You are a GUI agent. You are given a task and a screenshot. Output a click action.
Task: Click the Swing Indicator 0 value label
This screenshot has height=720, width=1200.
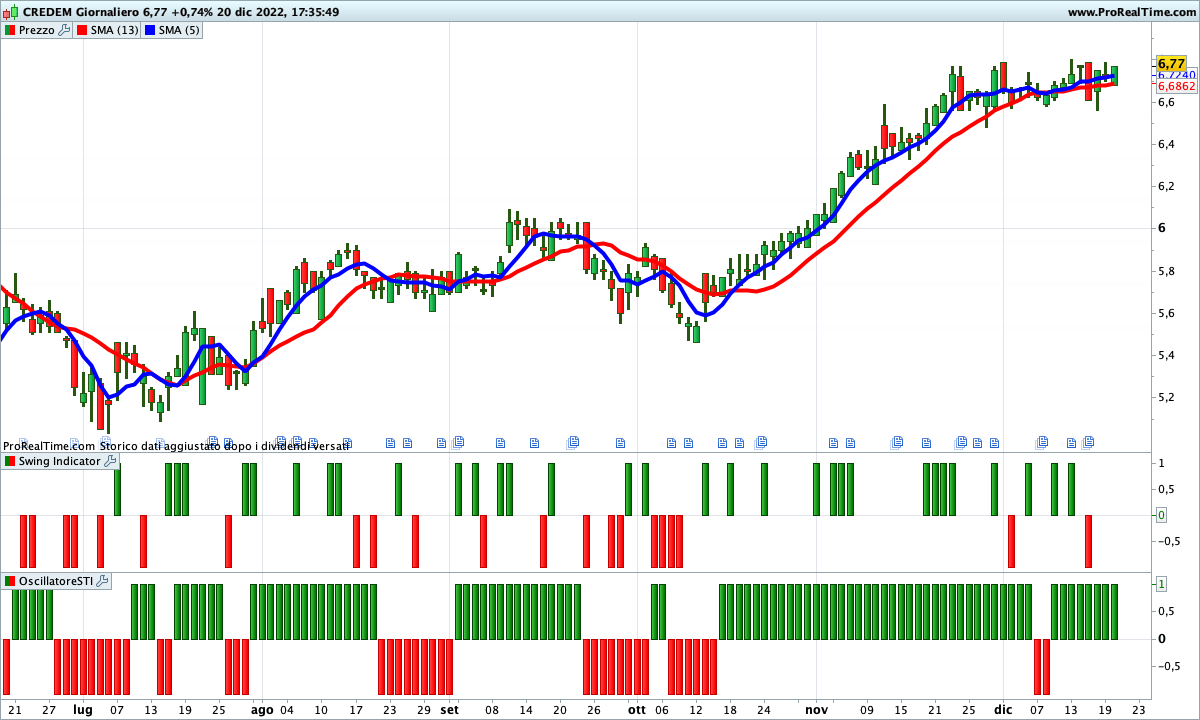click(x=1161, y=515)
